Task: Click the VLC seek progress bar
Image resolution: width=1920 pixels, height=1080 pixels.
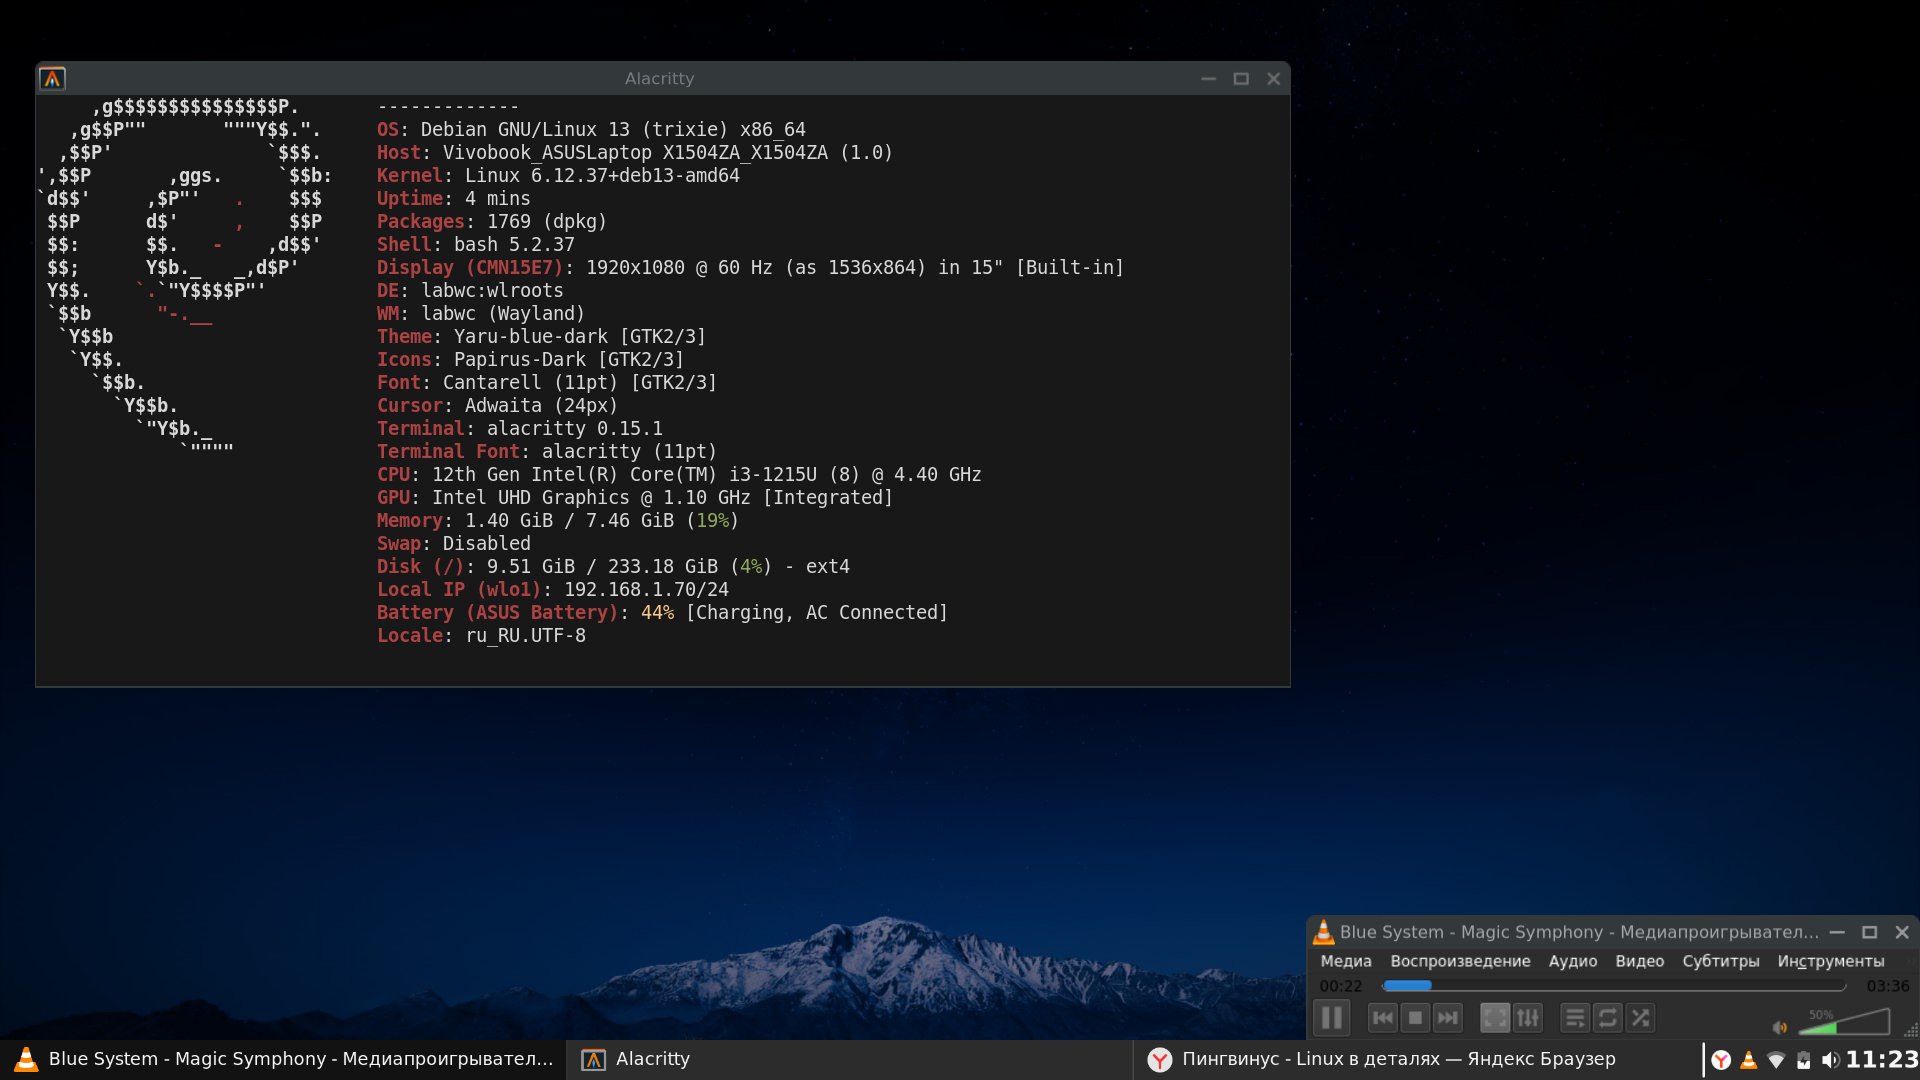Action: point(1614,986)
